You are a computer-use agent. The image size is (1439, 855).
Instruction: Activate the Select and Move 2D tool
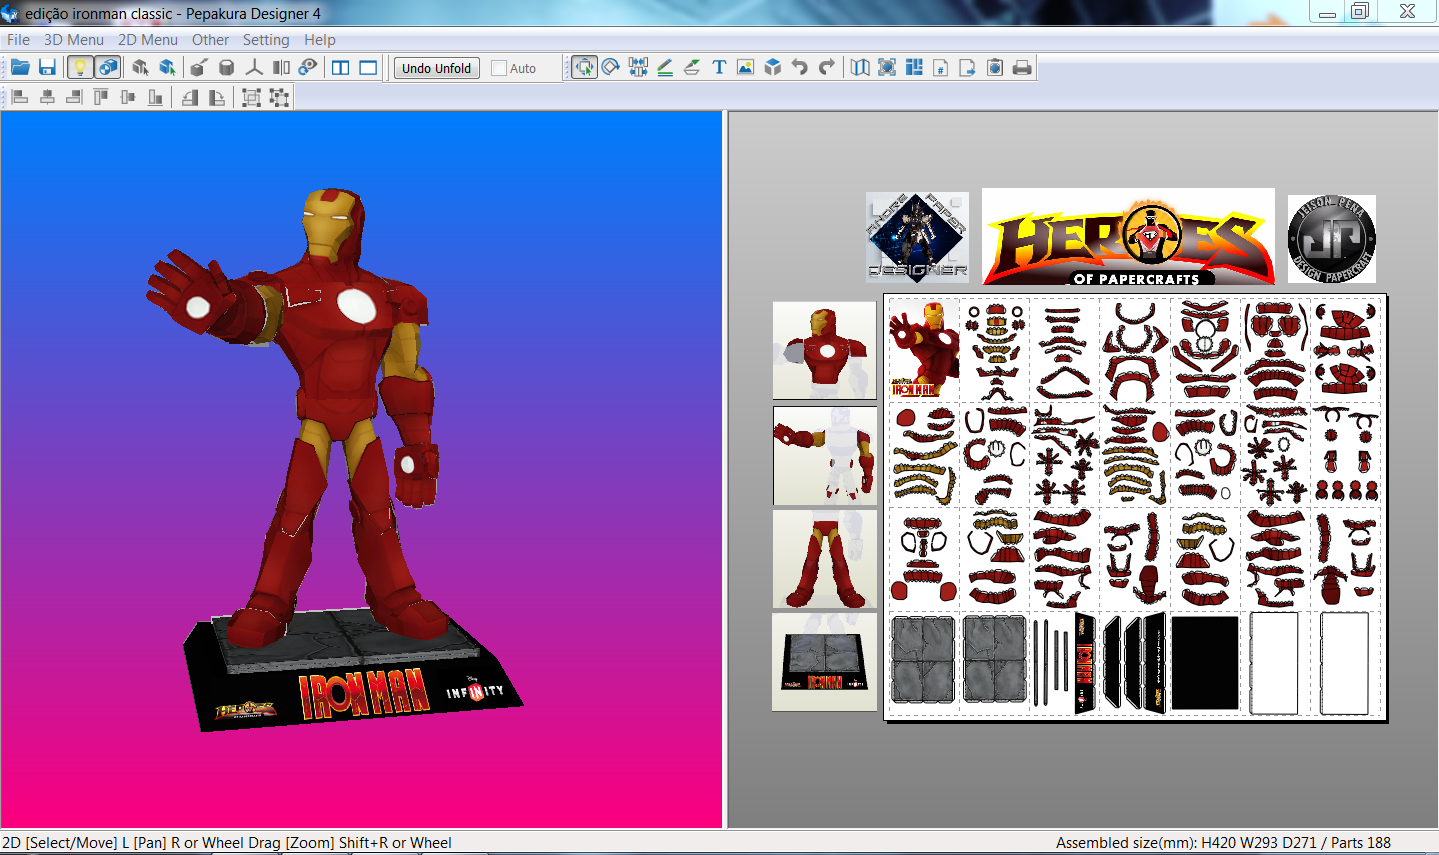pos(584,68)
